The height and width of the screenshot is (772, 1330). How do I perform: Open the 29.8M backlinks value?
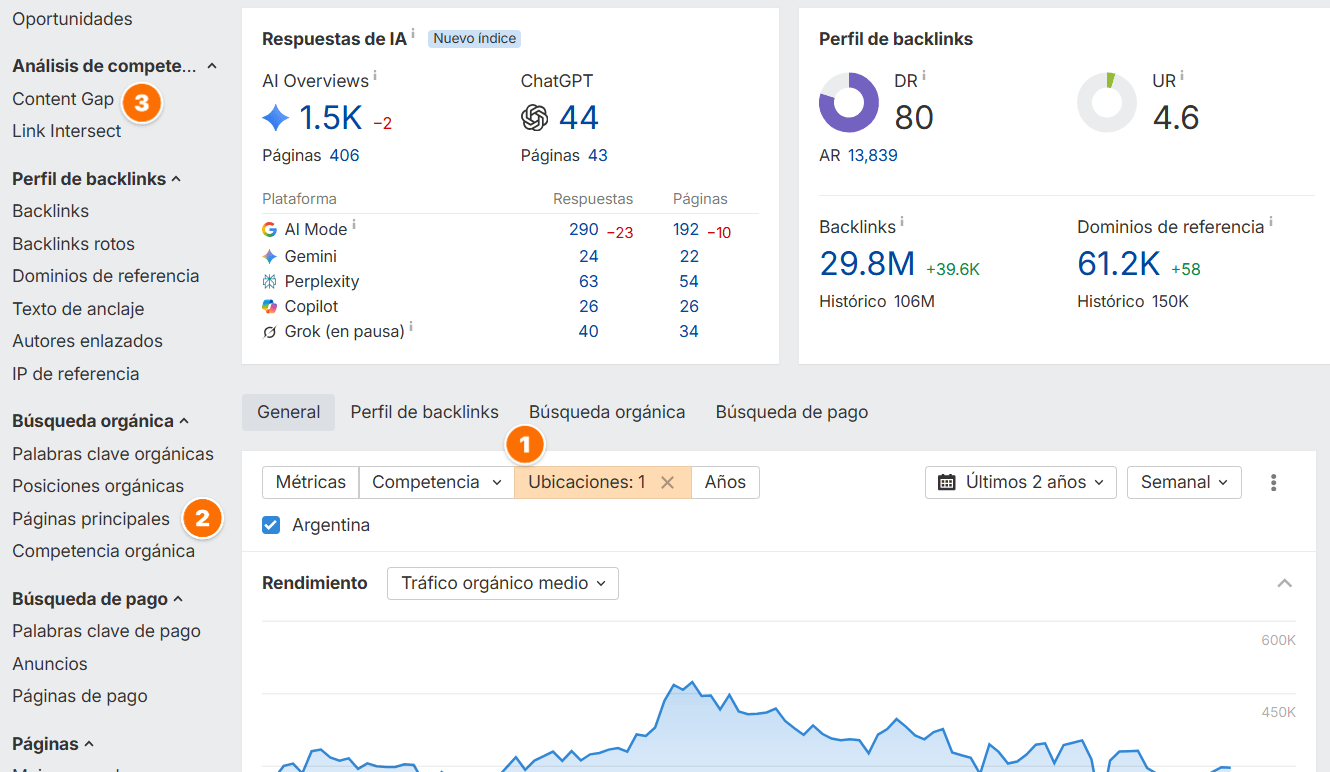click(x=867, y=264)
